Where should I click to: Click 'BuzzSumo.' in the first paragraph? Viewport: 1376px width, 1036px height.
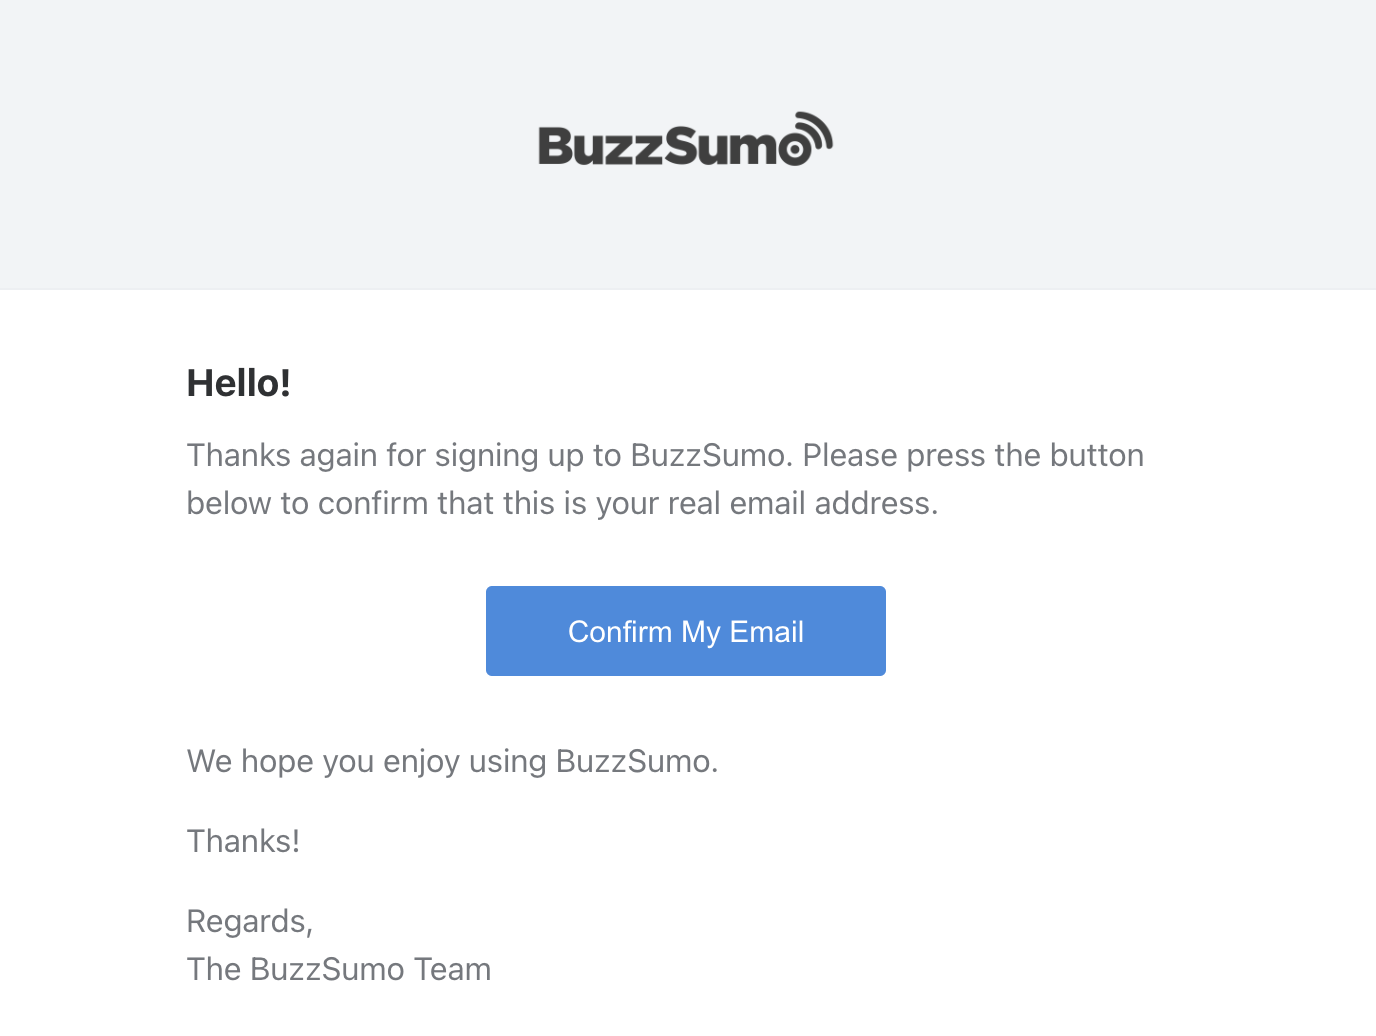[x=711, y=455]
